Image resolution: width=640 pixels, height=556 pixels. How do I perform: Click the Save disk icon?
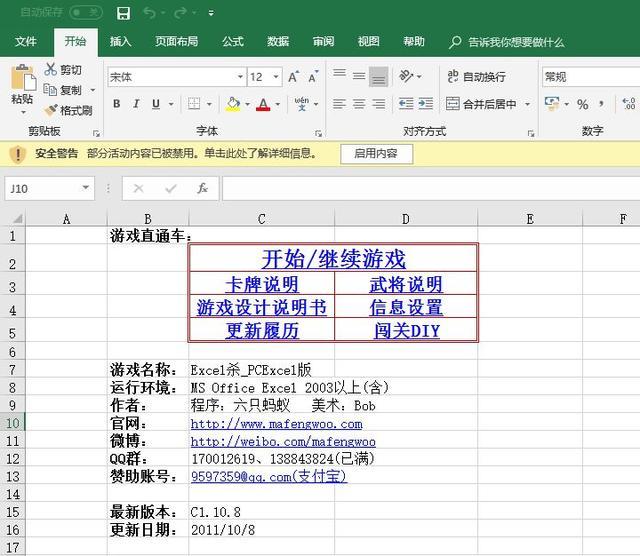click(x=123, y=13)
